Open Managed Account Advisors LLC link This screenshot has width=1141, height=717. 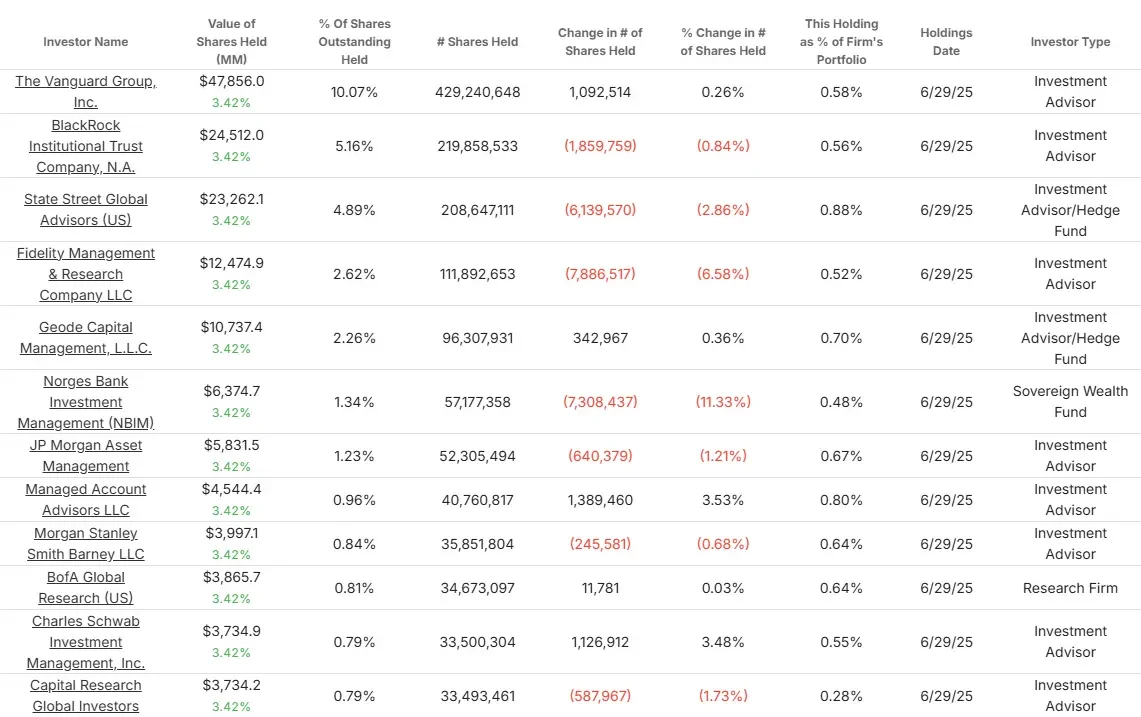tap(86, 499)
